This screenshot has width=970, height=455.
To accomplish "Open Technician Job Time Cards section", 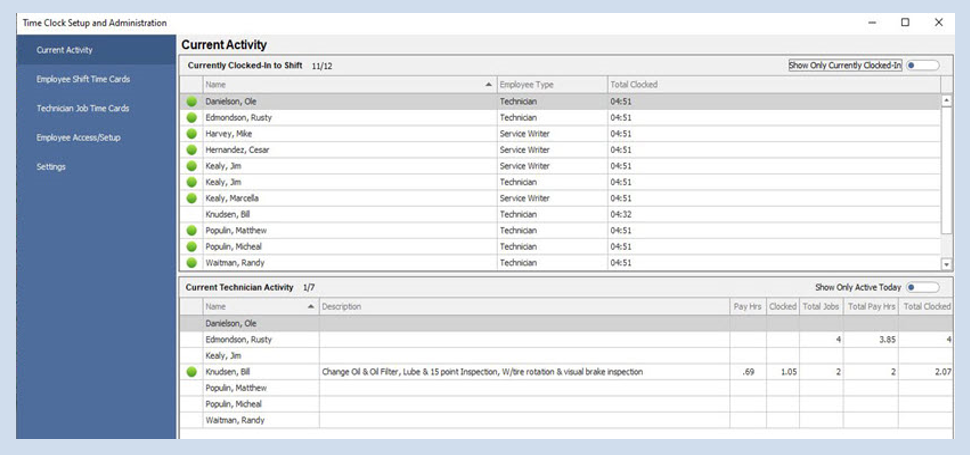I will pyautogui.click(x=83, y=108).
